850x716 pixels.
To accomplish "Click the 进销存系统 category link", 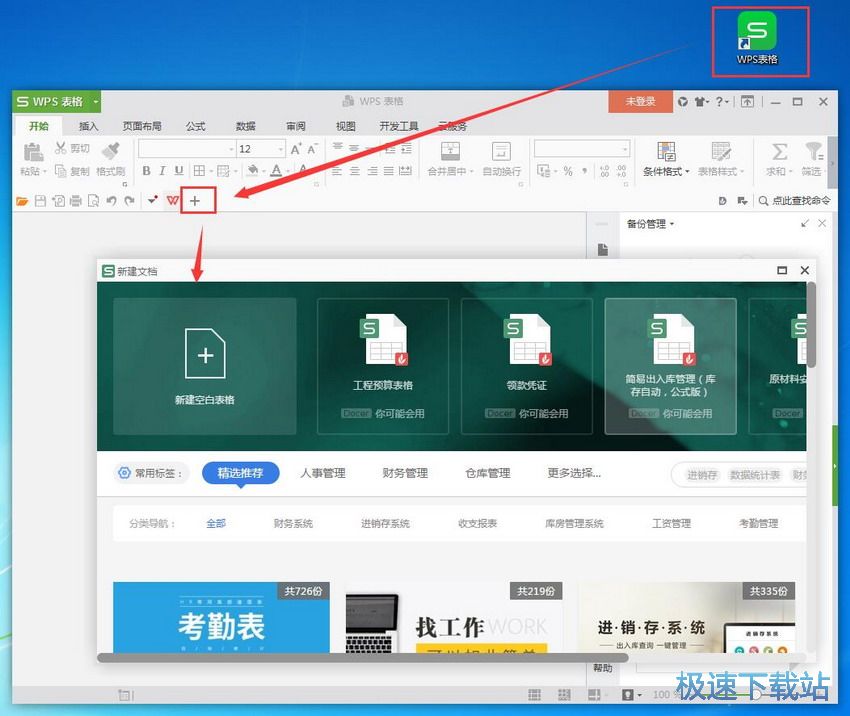I will pos(385,524).
